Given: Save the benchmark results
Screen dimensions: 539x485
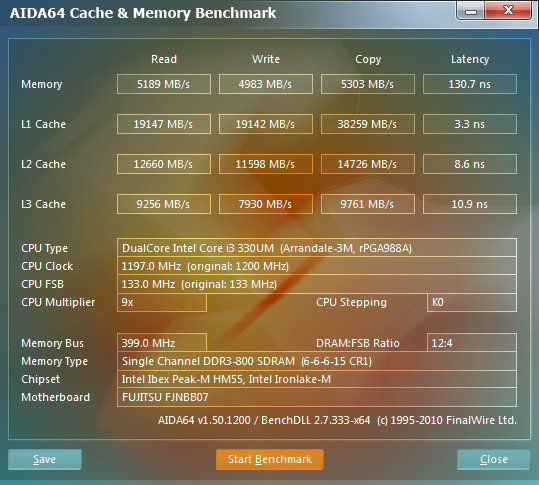Looking at the screenshot, I should click(x=45, y=459).
